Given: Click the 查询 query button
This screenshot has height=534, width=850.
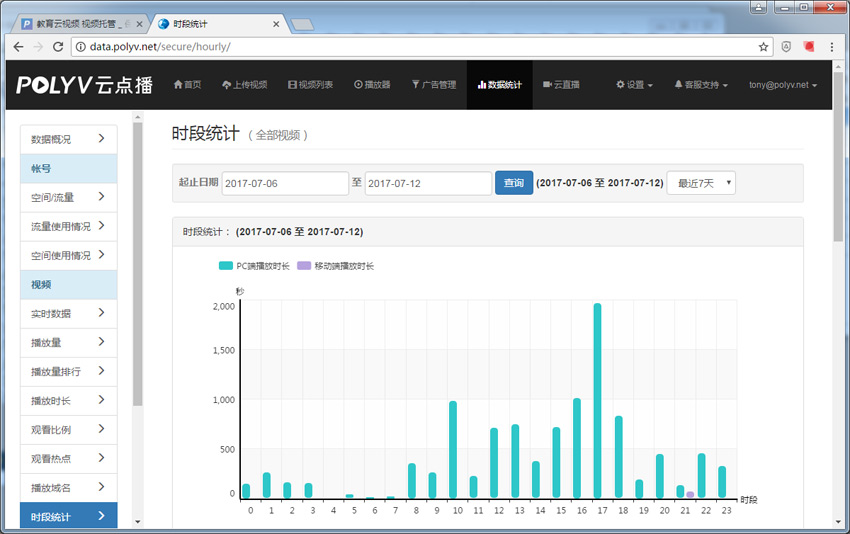Looking at the screenshot, I should 513,183.
